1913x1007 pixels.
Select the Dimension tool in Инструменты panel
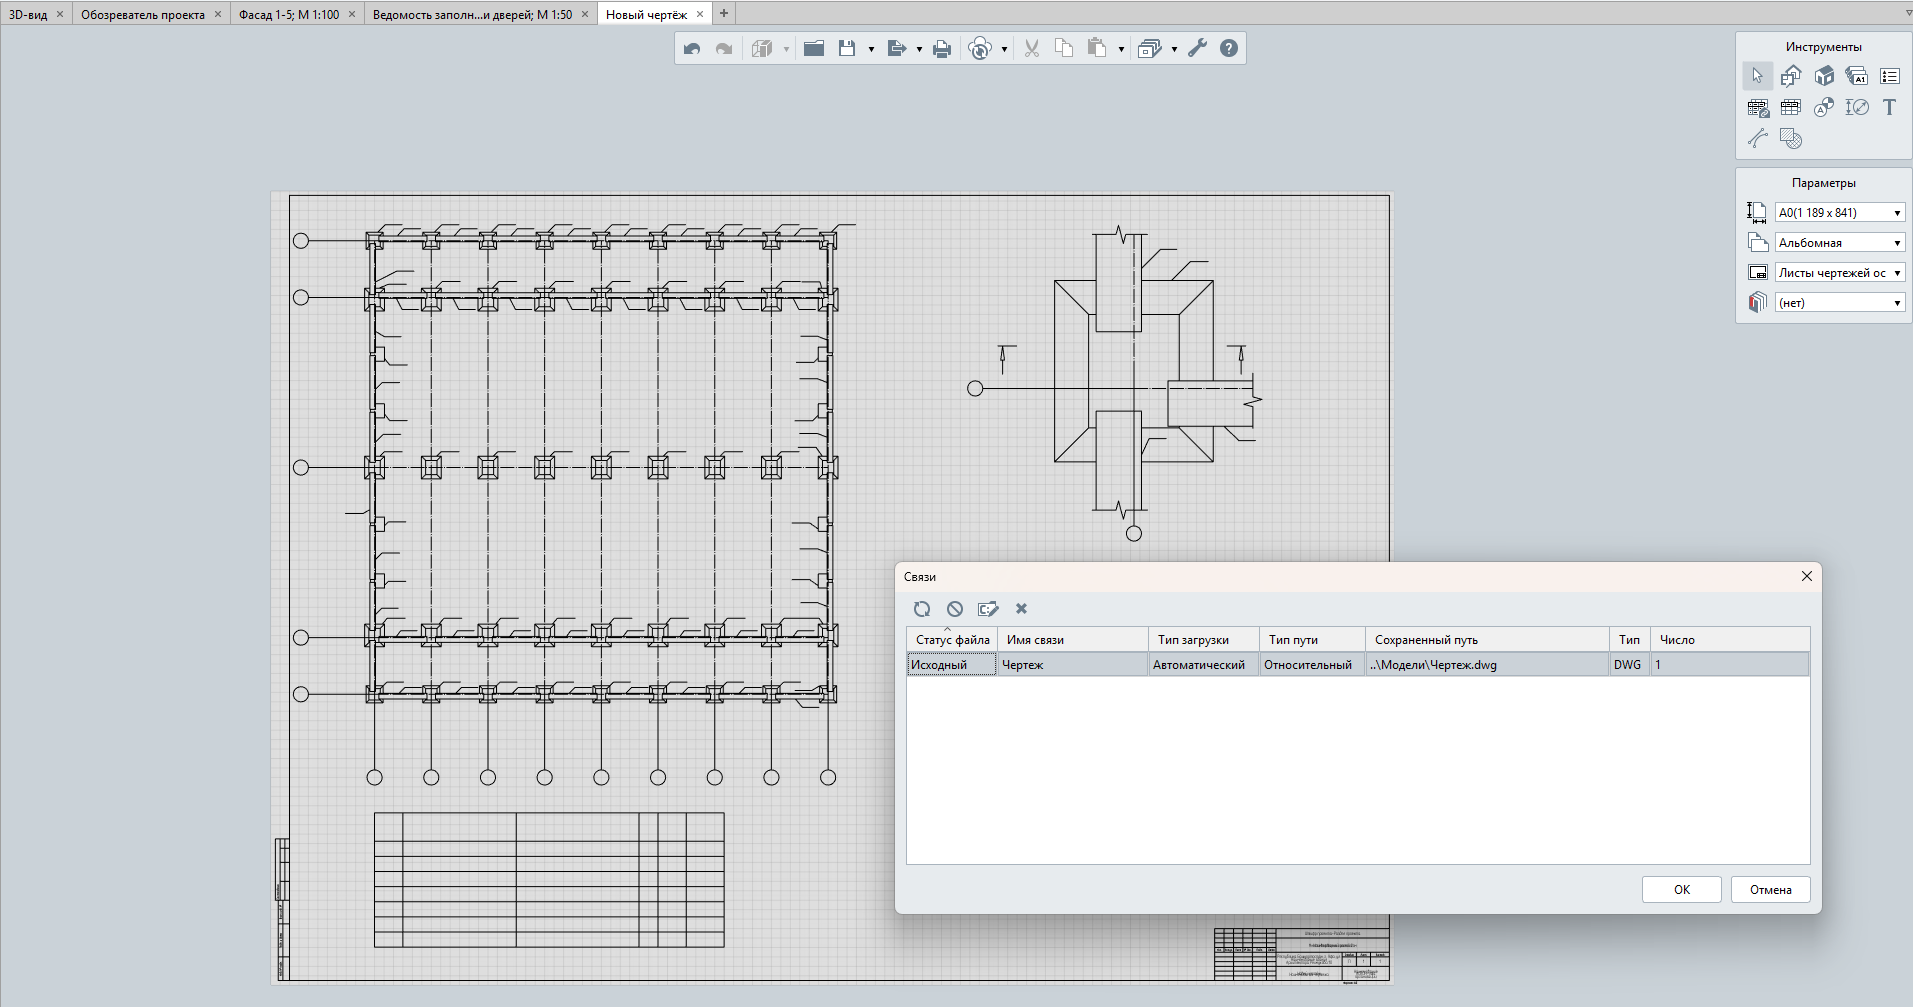tap(1857, 107)
